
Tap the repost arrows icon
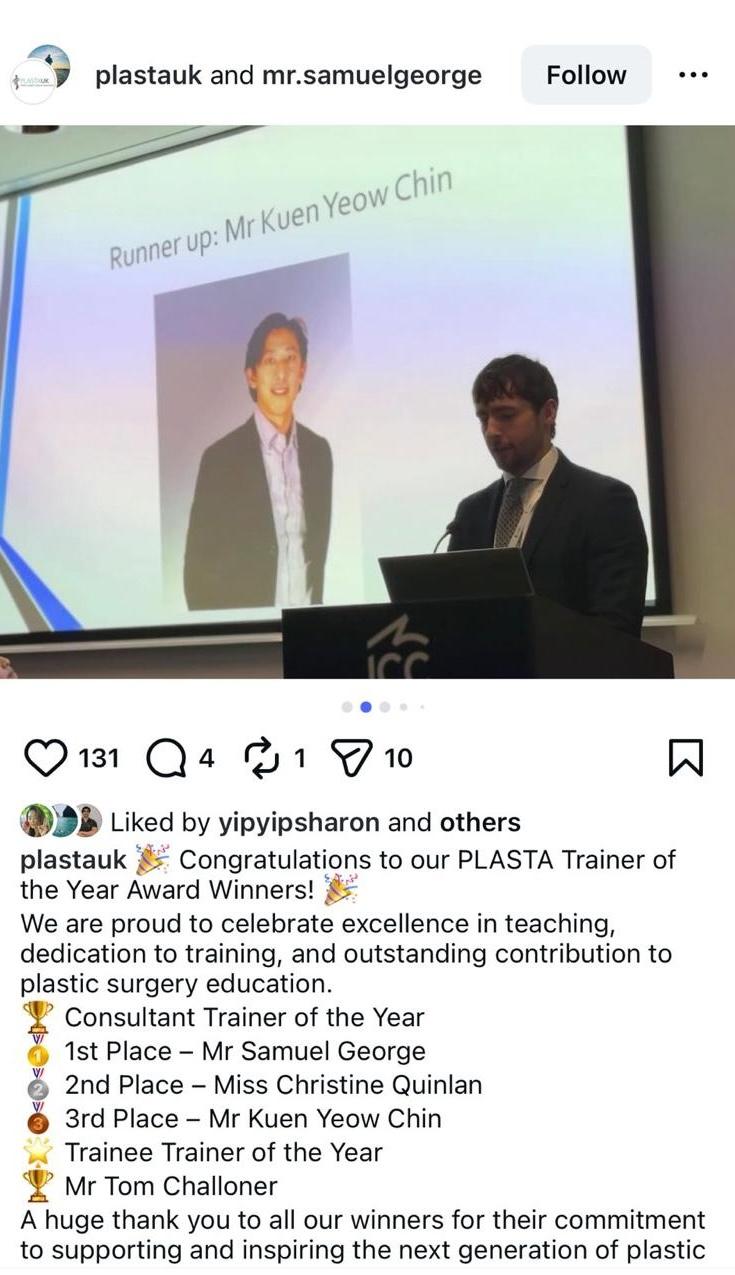263,759
